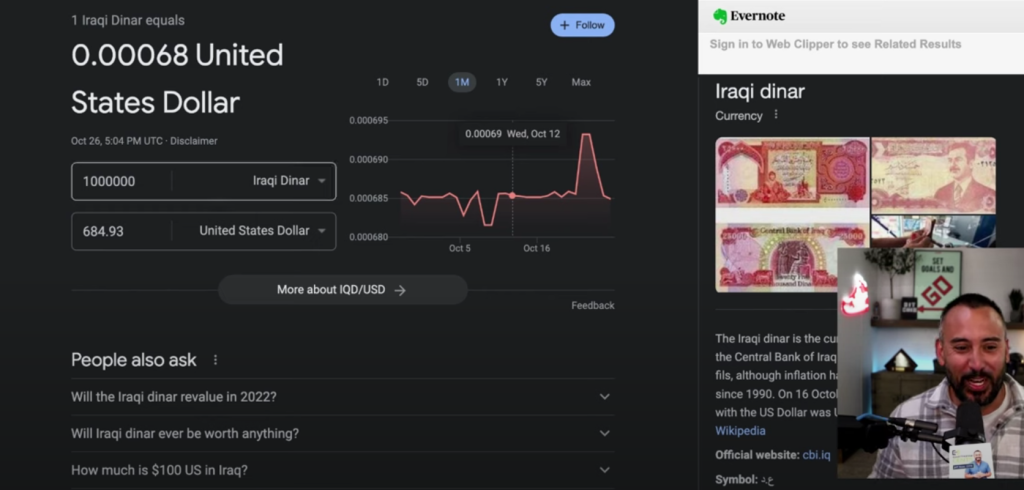Open the United States Dollar currency dropdown
This screenshot has height=490, width=1024.
262,231
